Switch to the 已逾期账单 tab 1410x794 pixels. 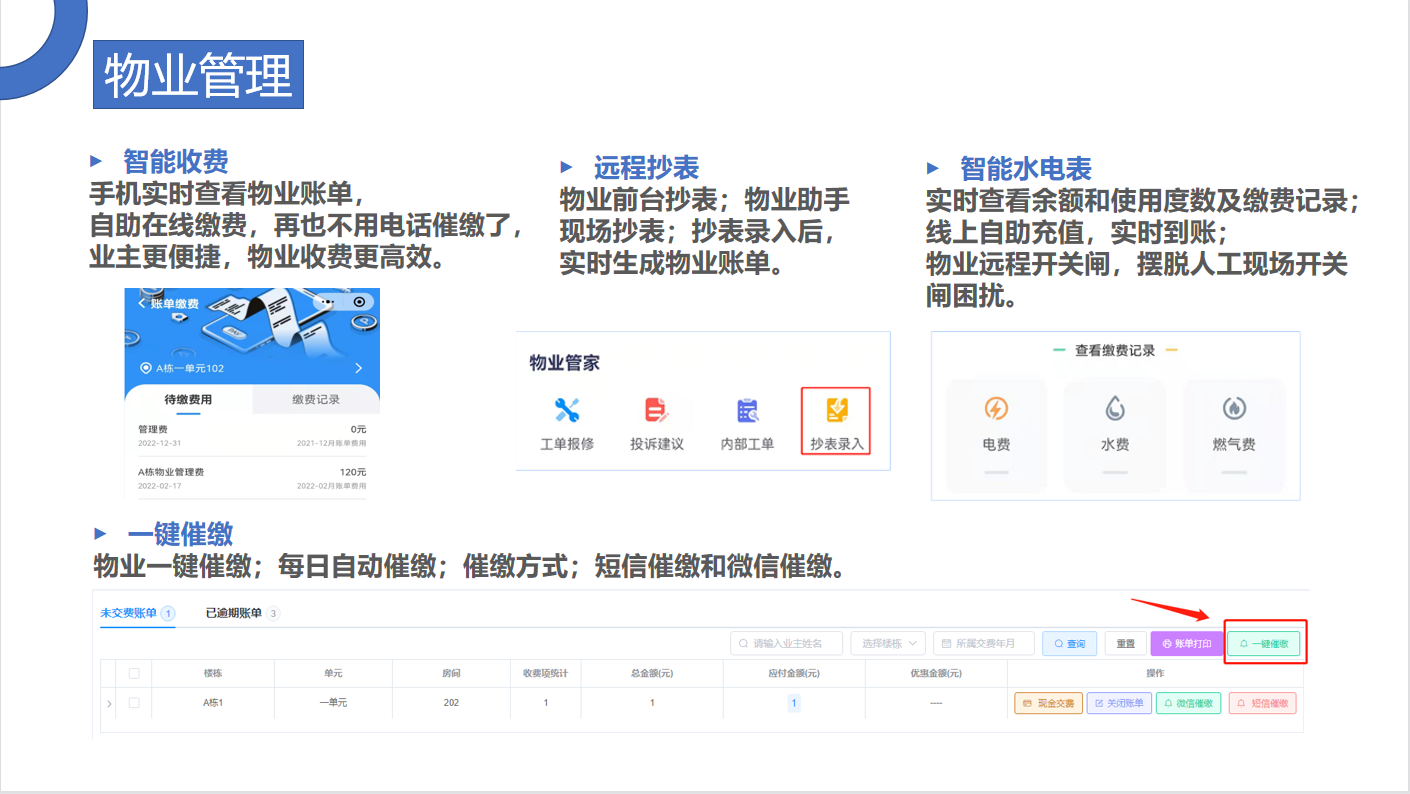[243, 613]
